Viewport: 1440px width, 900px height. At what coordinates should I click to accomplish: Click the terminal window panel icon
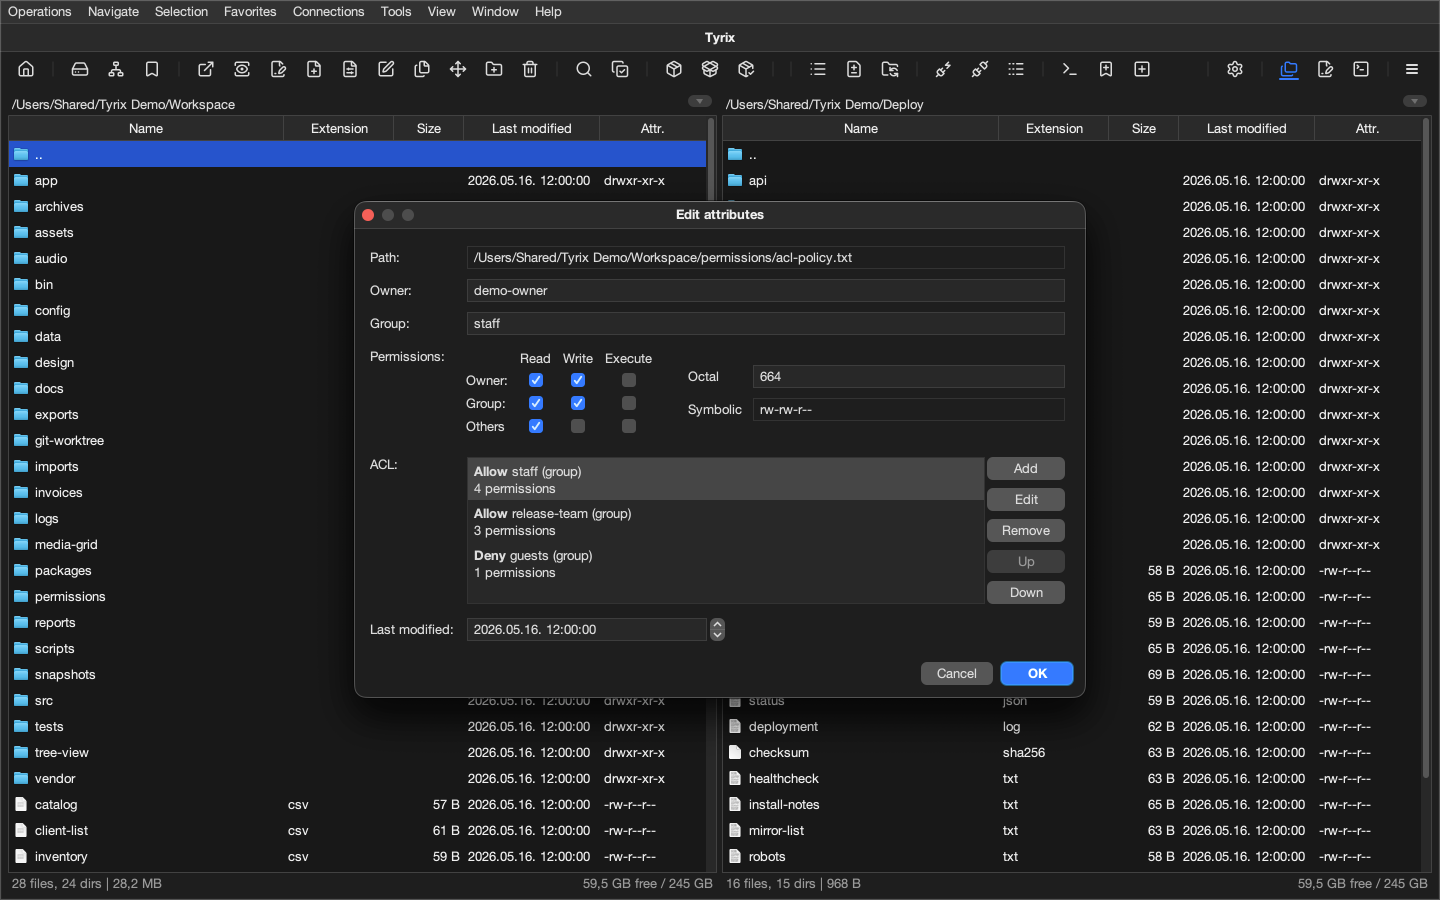1361,69
